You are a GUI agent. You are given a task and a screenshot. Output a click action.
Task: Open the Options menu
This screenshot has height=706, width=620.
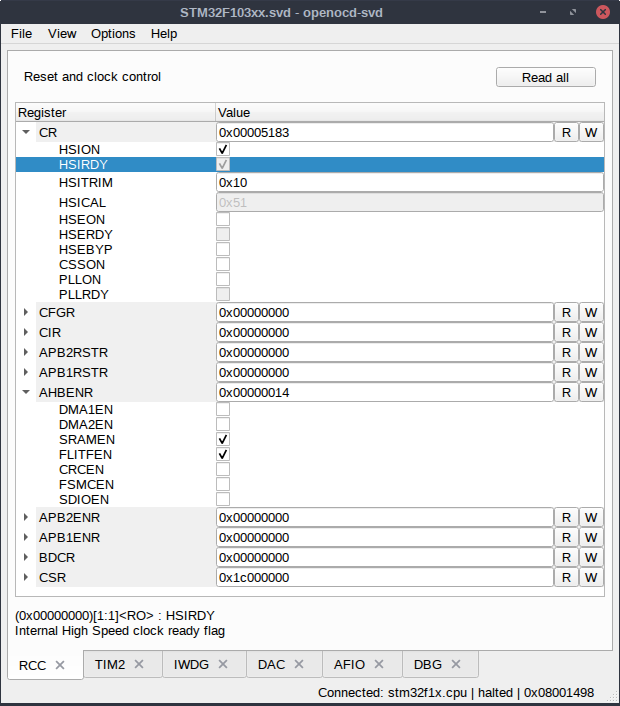pos(113,34)
